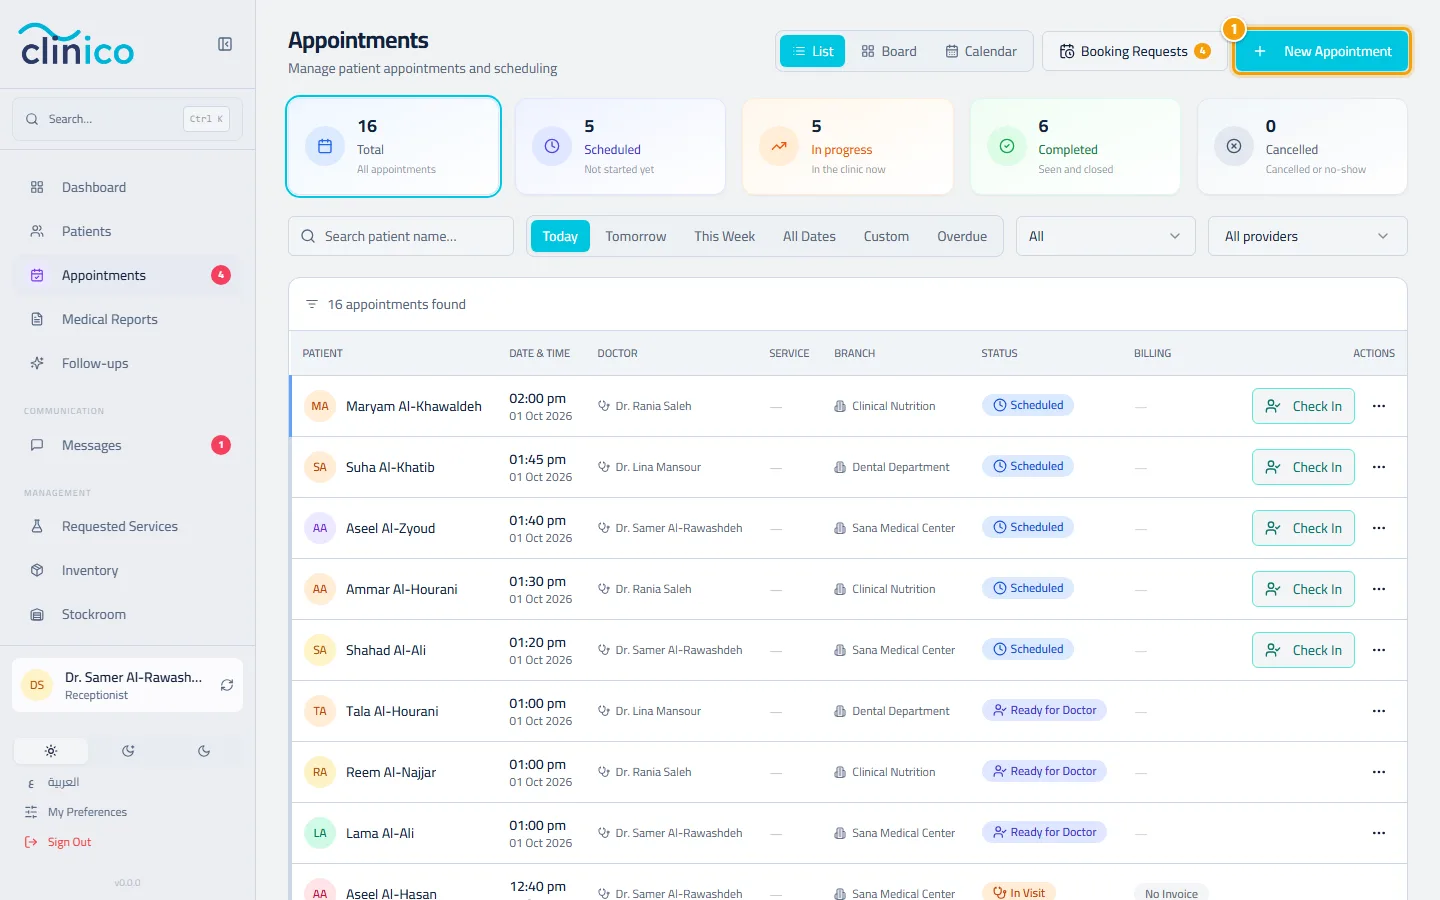Go to Inventory page
This screenshot has height=900, width=1440.
tap(128, 570)
